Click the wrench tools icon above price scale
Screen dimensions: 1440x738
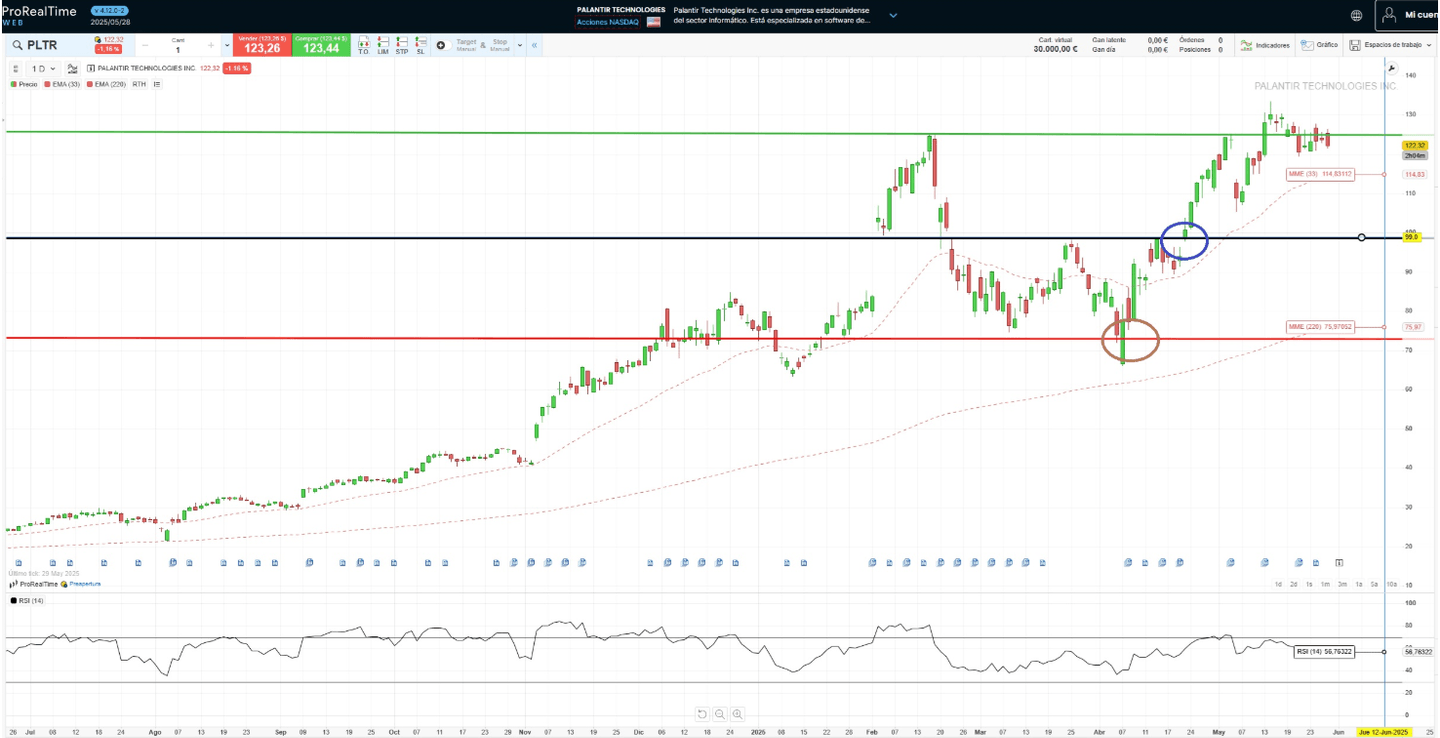[1391, 67]
